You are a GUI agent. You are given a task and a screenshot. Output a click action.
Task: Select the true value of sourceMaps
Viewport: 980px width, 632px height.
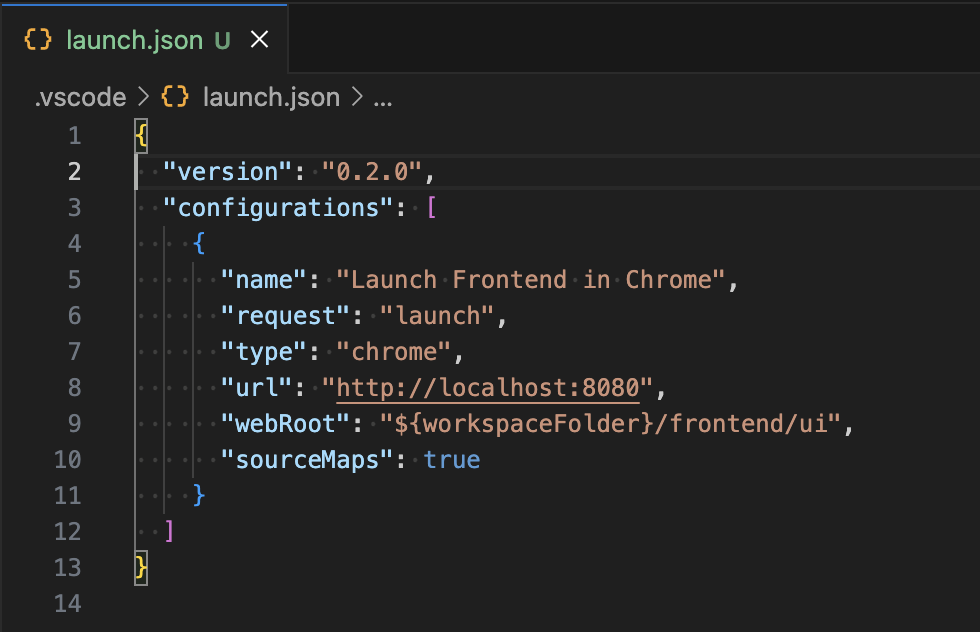click(x=452, y=459)
